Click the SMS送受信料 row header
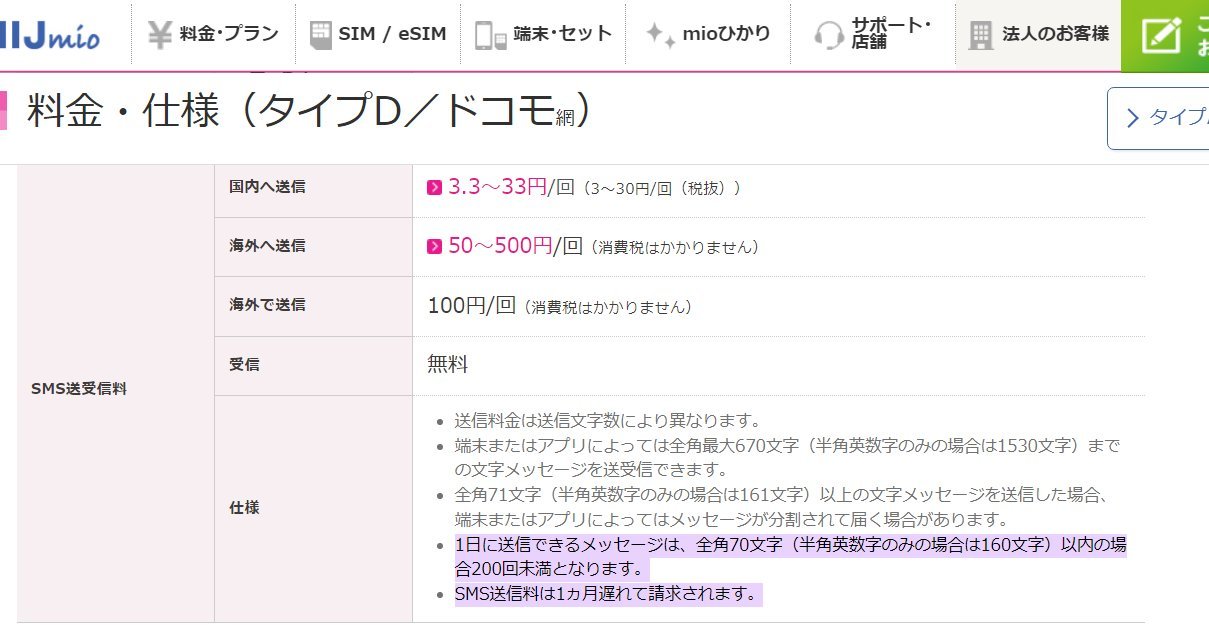Viewport: 1209px width, 625px height. 79,389
